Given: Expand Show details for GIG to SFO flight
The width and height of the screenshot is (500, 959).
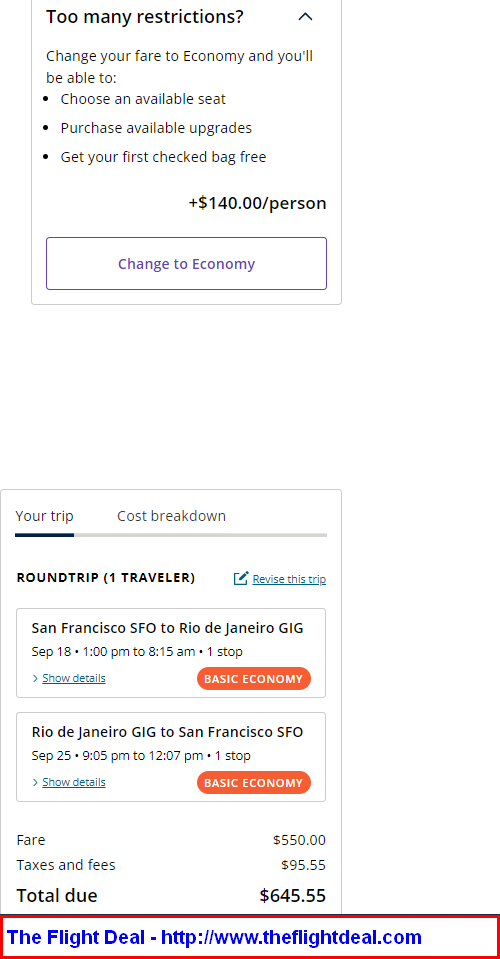Looking at the screenshot, I should (x=74, y=782).
